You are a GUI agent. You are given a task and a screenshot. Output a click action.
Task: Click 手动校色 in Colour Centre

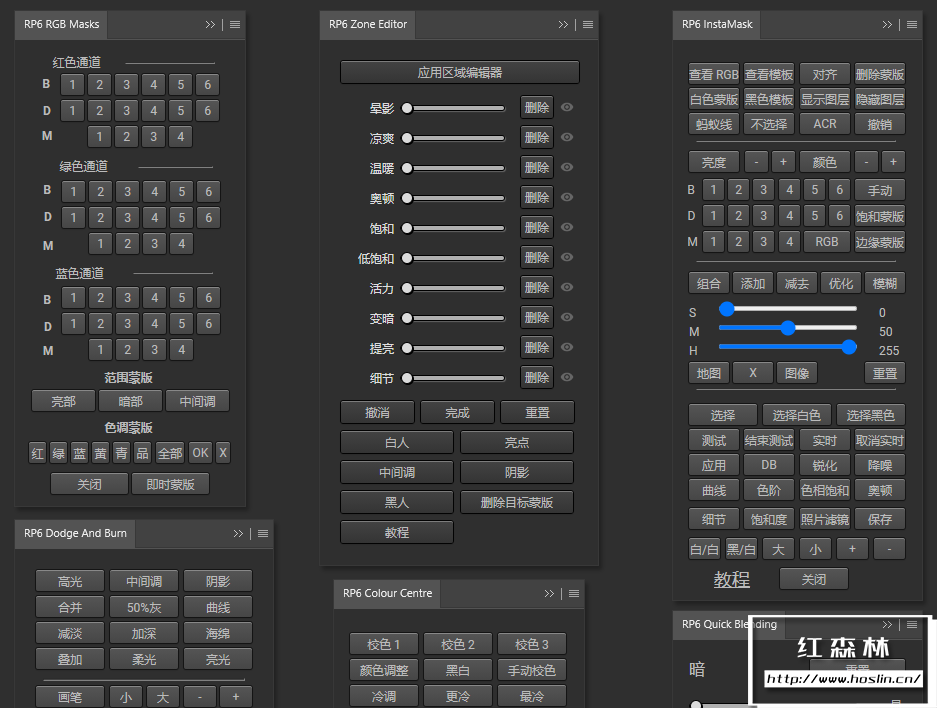(532, 670)
